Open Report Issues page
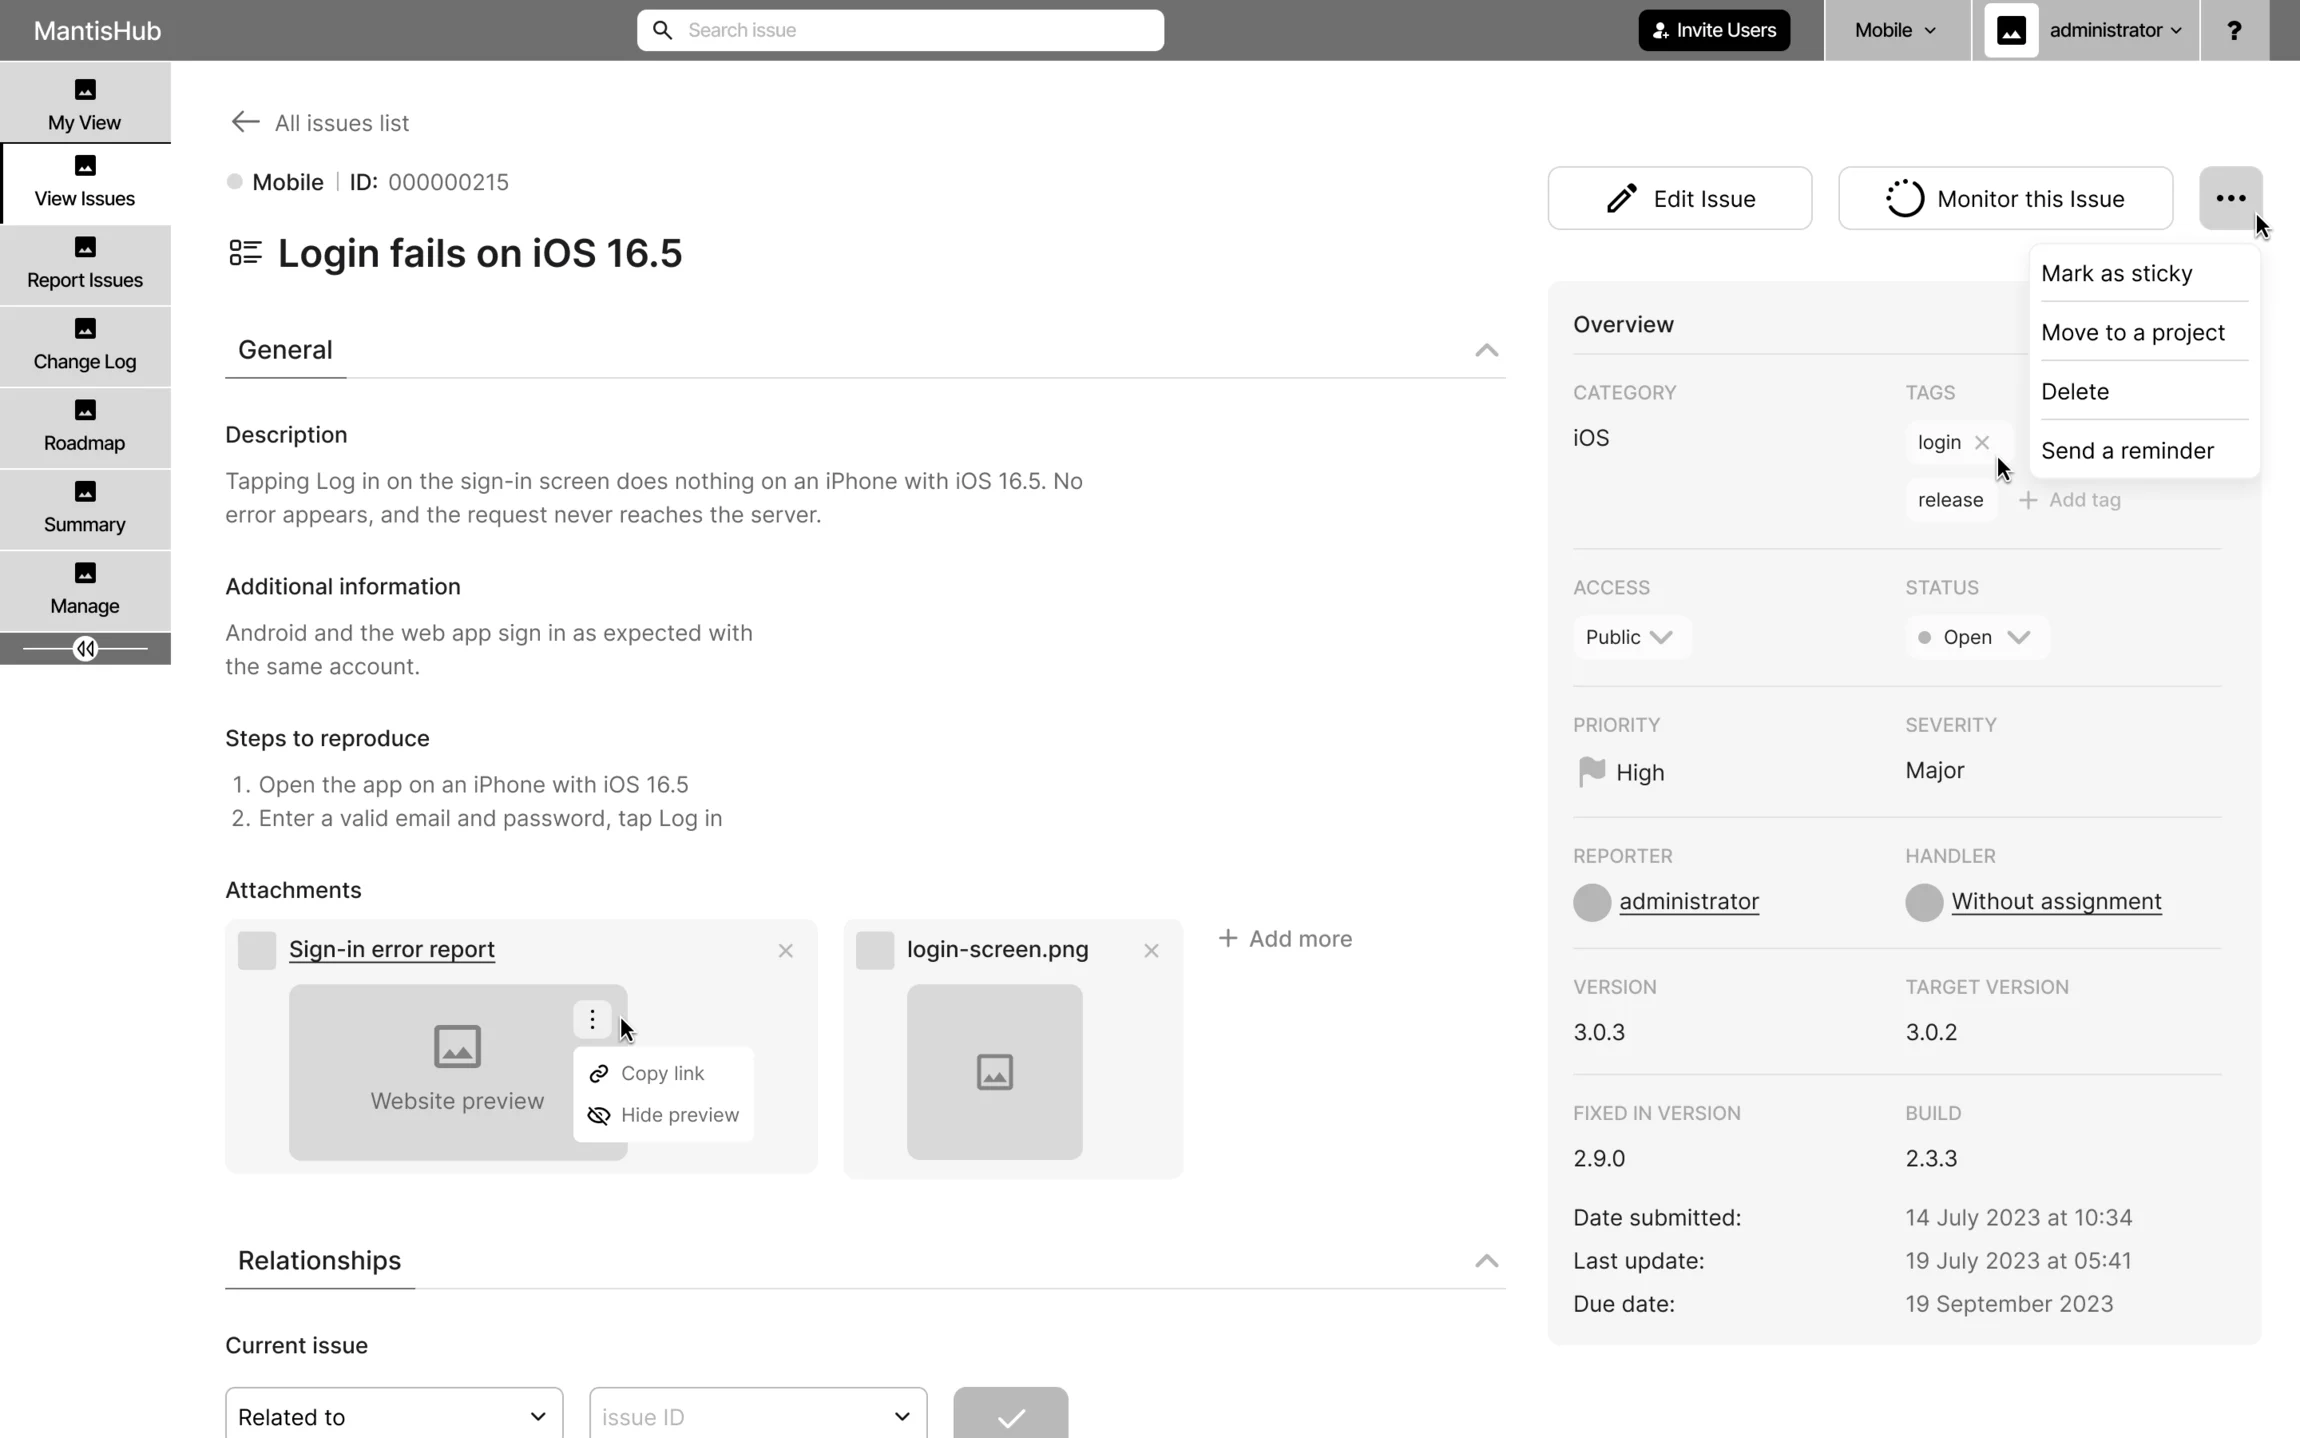Viewport: 2300px width, 1438px height. coord(85,265)
